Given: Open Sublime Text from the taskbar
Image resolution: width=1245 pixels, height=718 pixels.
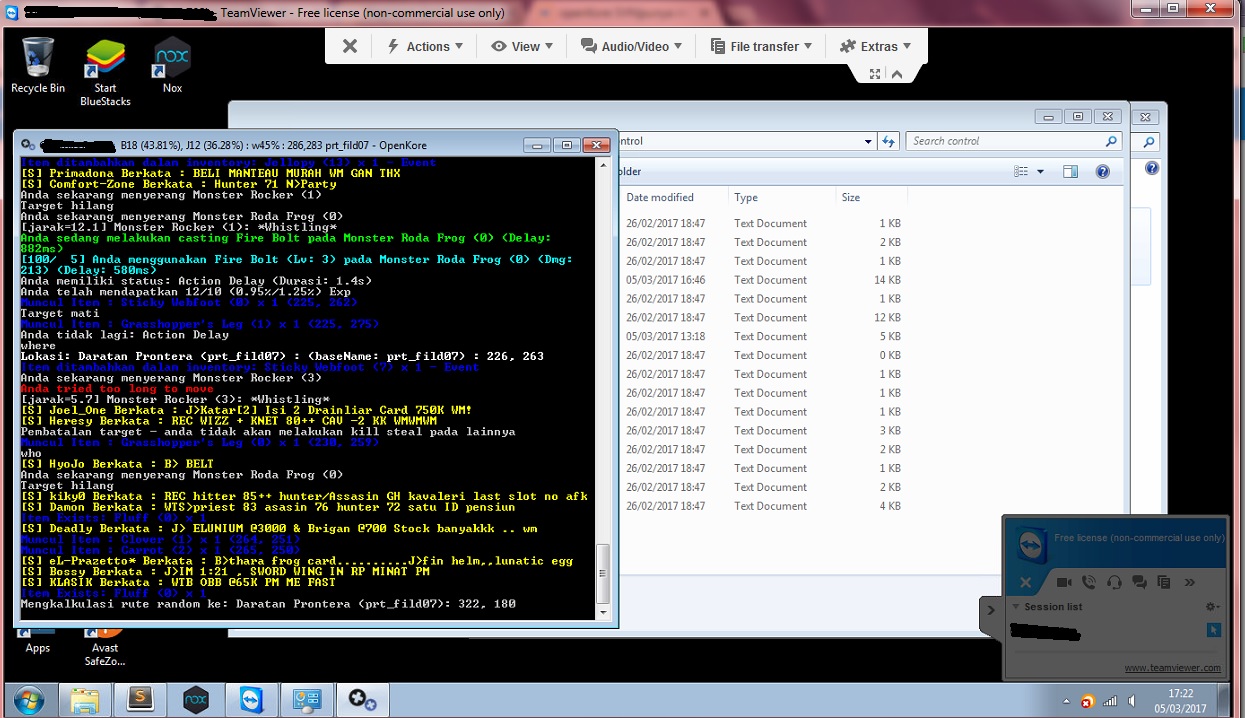Looking at the screenshot, I should 140,699.
